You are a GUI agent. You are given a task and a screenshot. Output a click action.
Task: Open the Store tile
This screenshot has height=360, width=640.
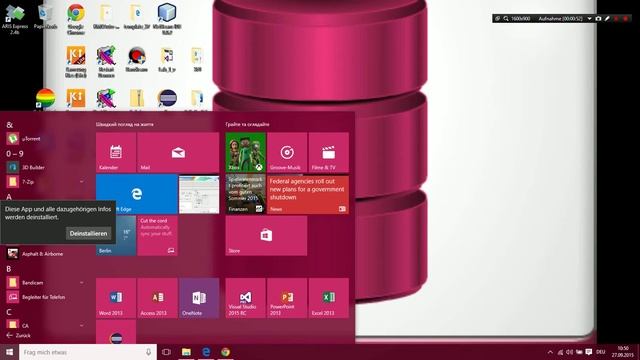pos(266,236)
